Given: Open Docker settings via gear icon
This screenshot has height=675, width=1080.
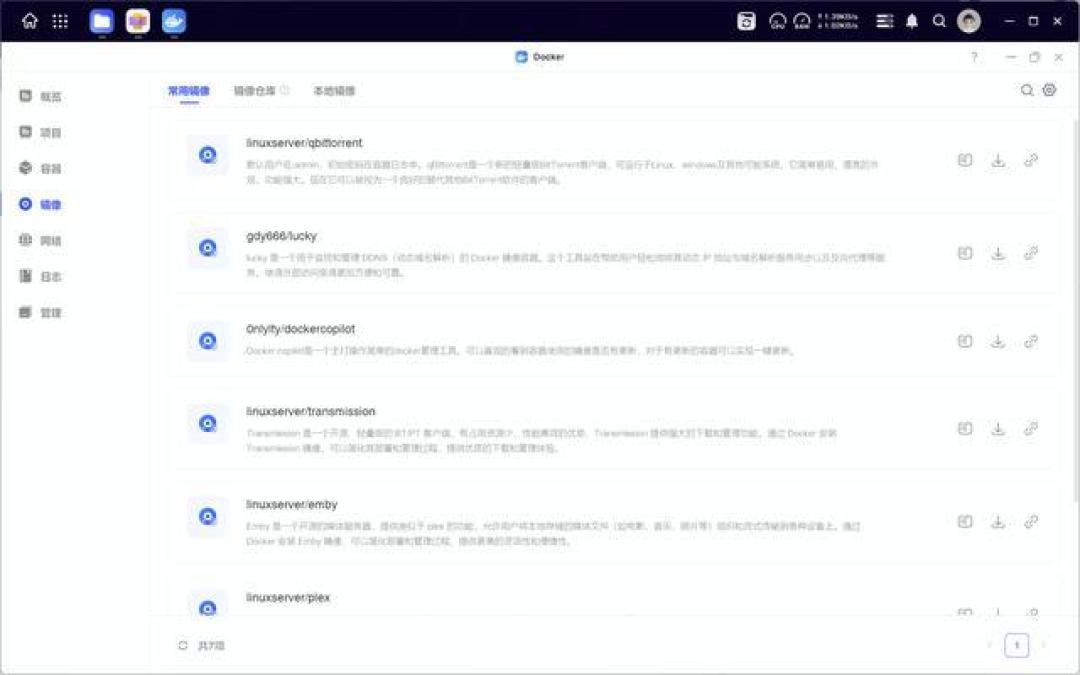Looking at the screenshot, I should tap(1048, 90).
